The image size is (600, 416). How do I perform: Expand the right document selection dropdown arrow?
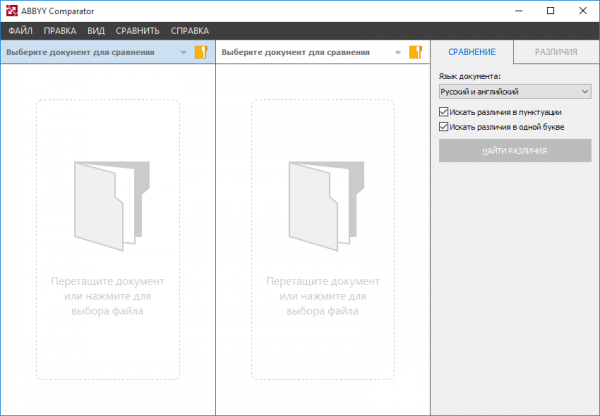[398, 52]
